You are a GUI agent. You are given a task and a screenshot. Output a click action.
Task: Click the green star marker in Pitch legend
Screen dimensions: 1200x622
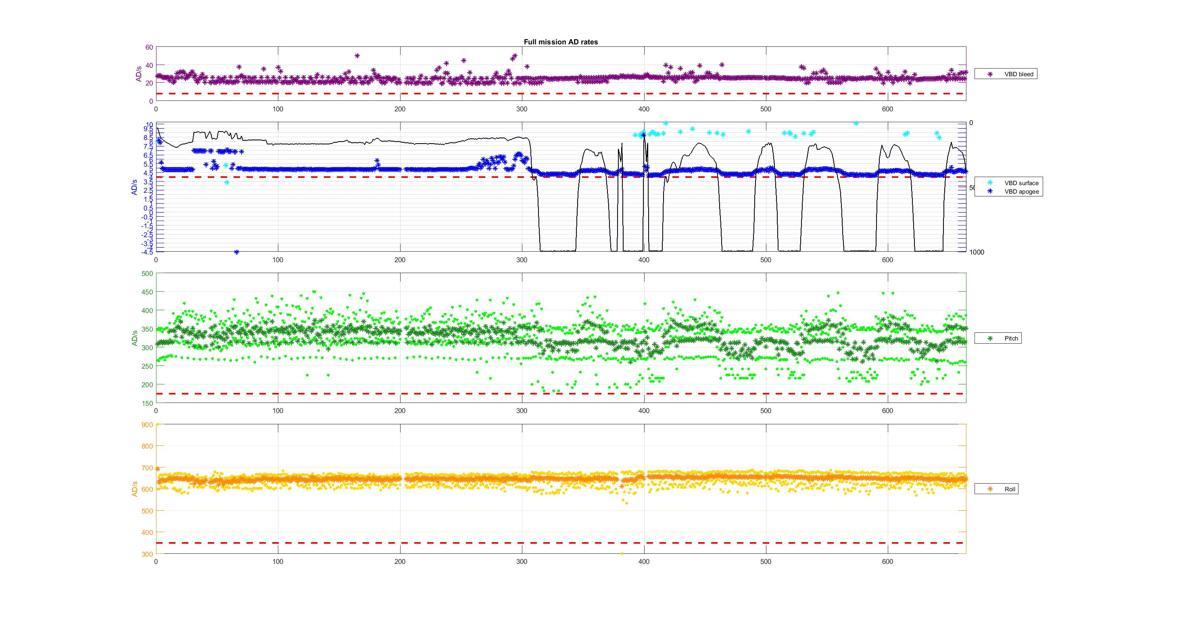tap(991, 339)
